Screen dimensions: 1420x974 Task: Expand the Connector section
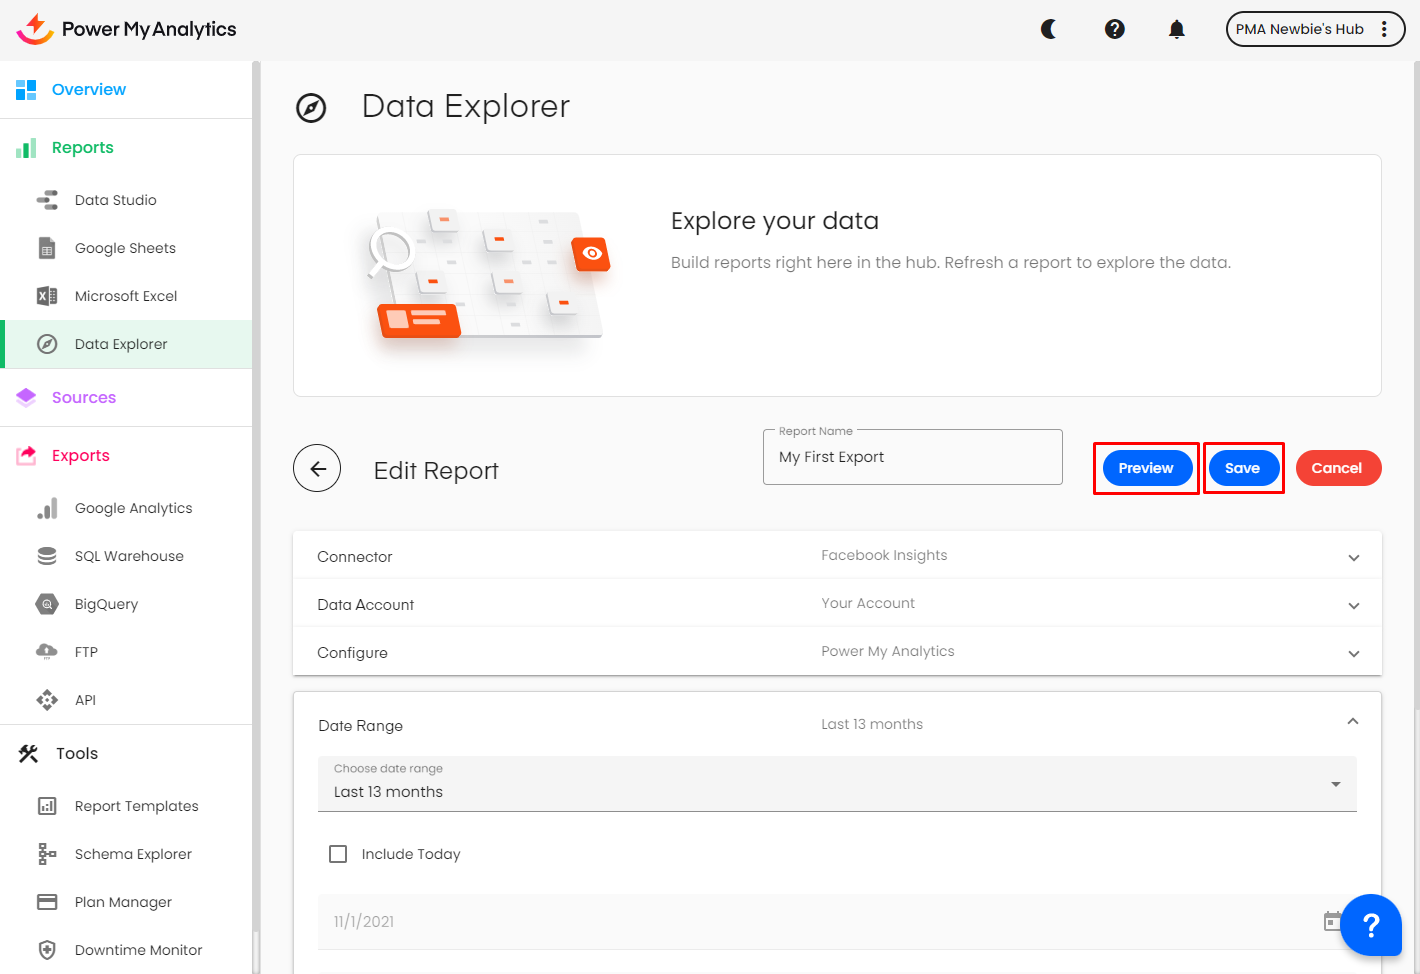pyautogui.click(x=1353, y=557)
